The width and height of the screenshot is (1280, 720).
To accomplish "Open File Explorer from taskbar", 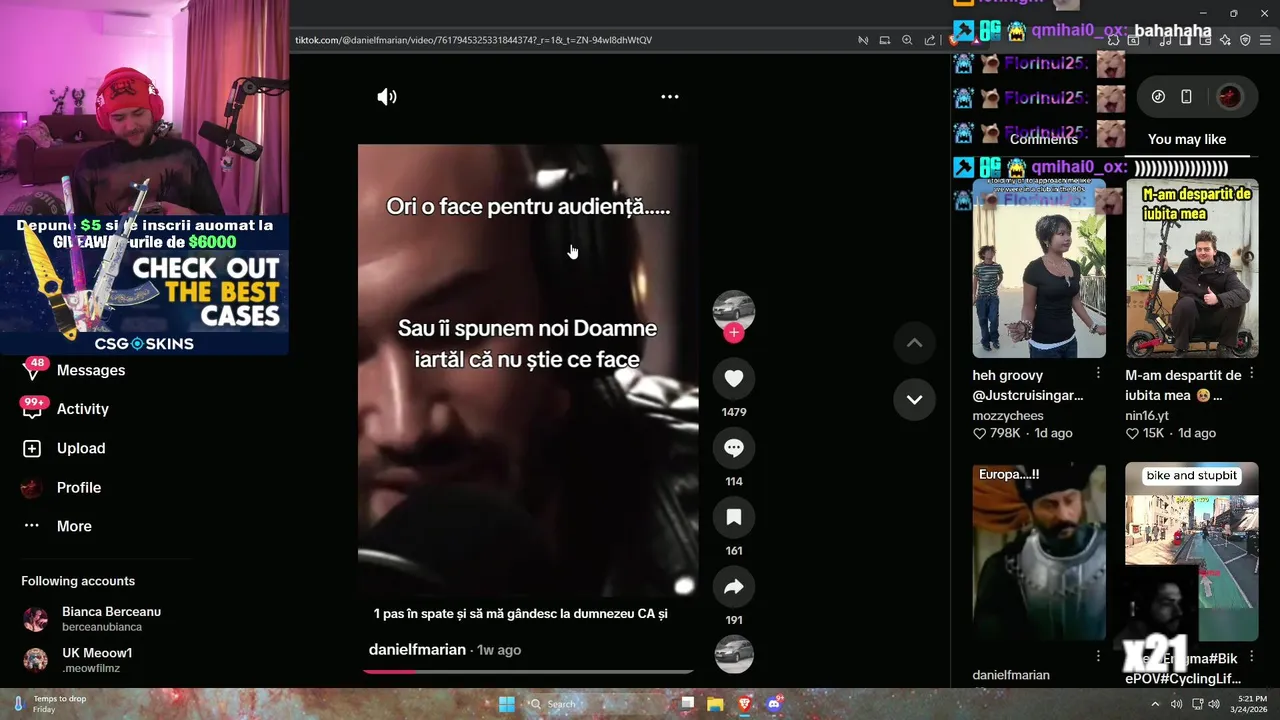I will [x=715, y=704].
